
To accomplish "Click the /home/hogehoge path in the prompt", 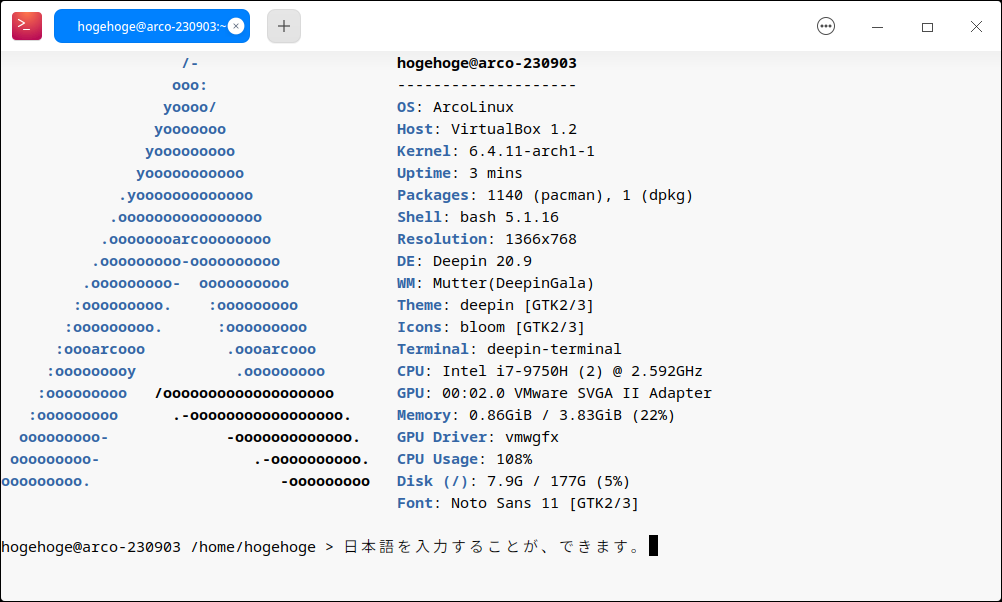I will [253, 547].
